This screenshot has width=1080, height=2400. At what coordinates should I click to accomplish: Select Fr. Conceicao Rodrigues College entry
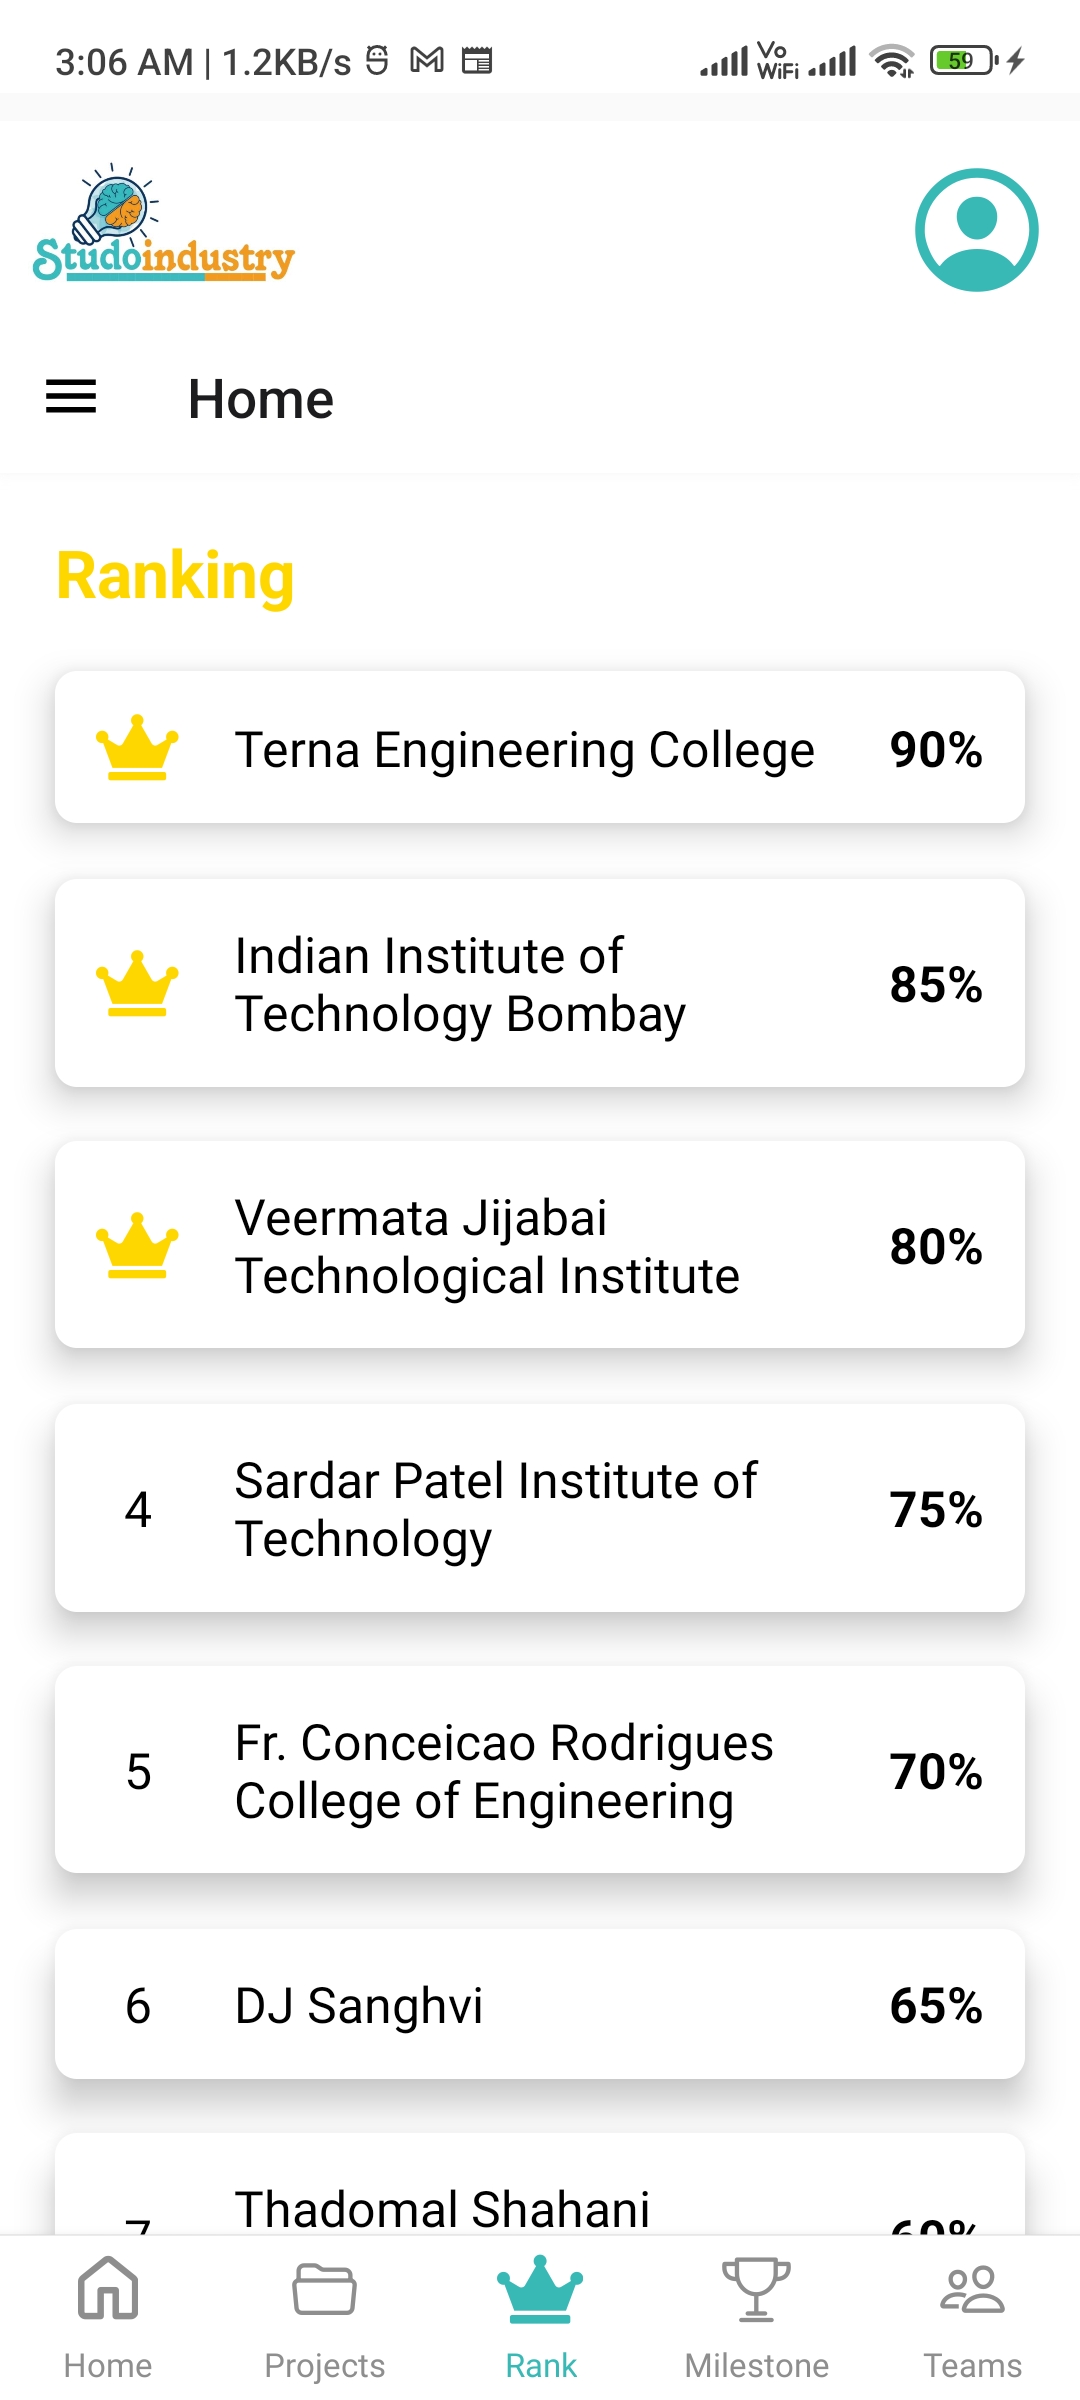click(x=540, y=1770)
